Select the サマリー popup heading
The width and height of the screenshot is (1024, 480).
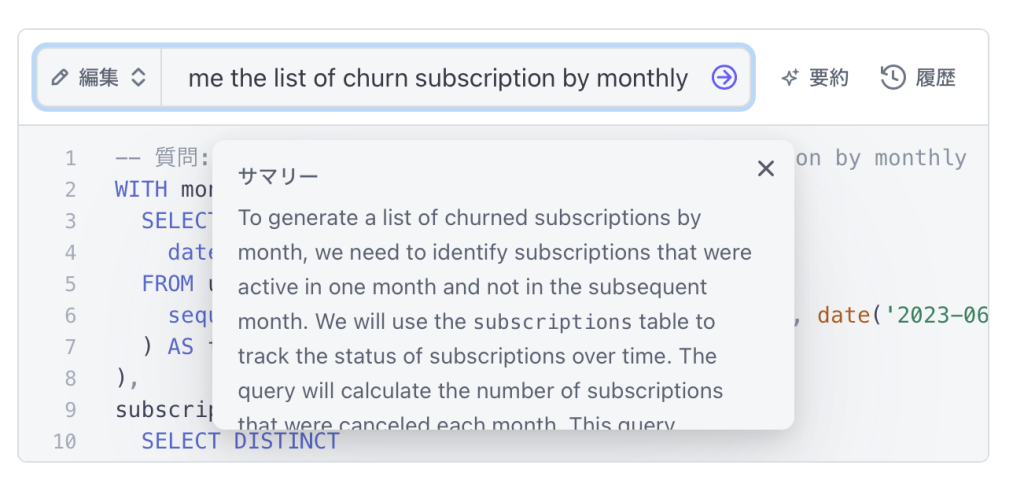point(278,176)
